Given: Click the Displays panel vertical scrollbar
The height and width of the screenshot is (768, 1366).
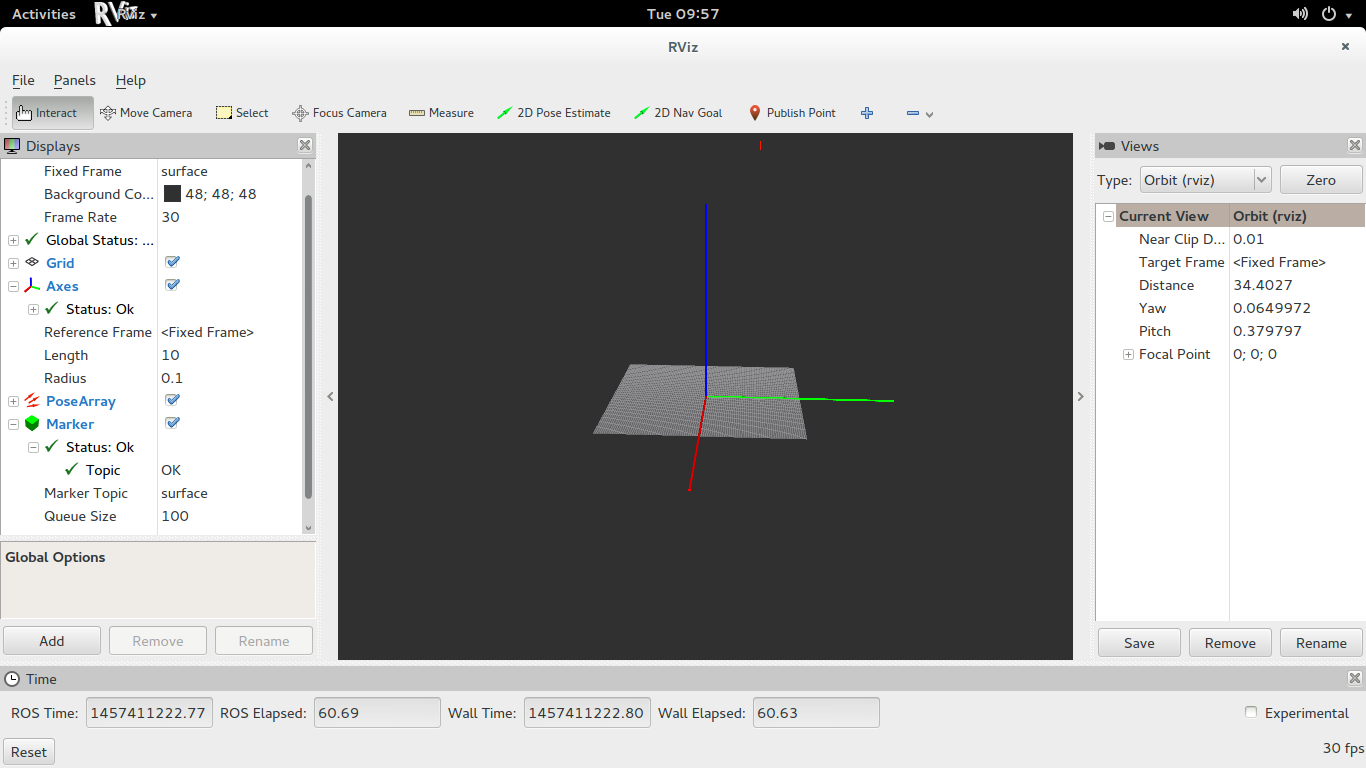Looking at the screenshot, I should (308, 346).
